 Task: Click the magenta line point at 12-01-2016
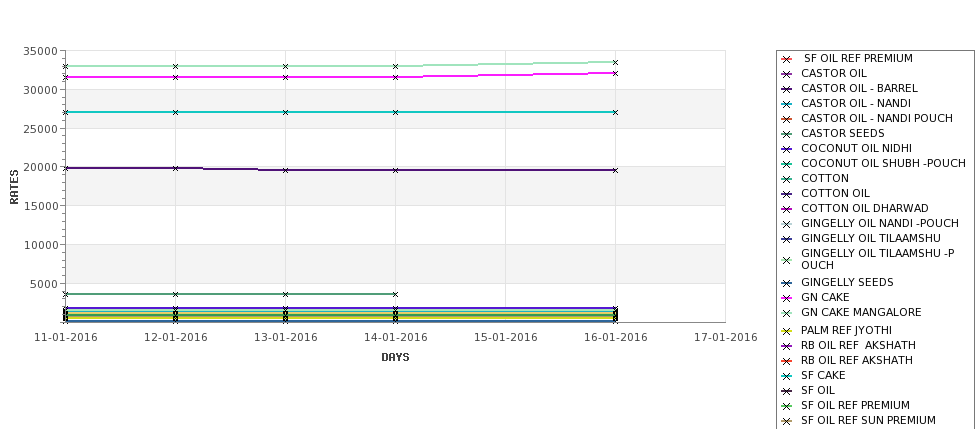pos(175,77)
